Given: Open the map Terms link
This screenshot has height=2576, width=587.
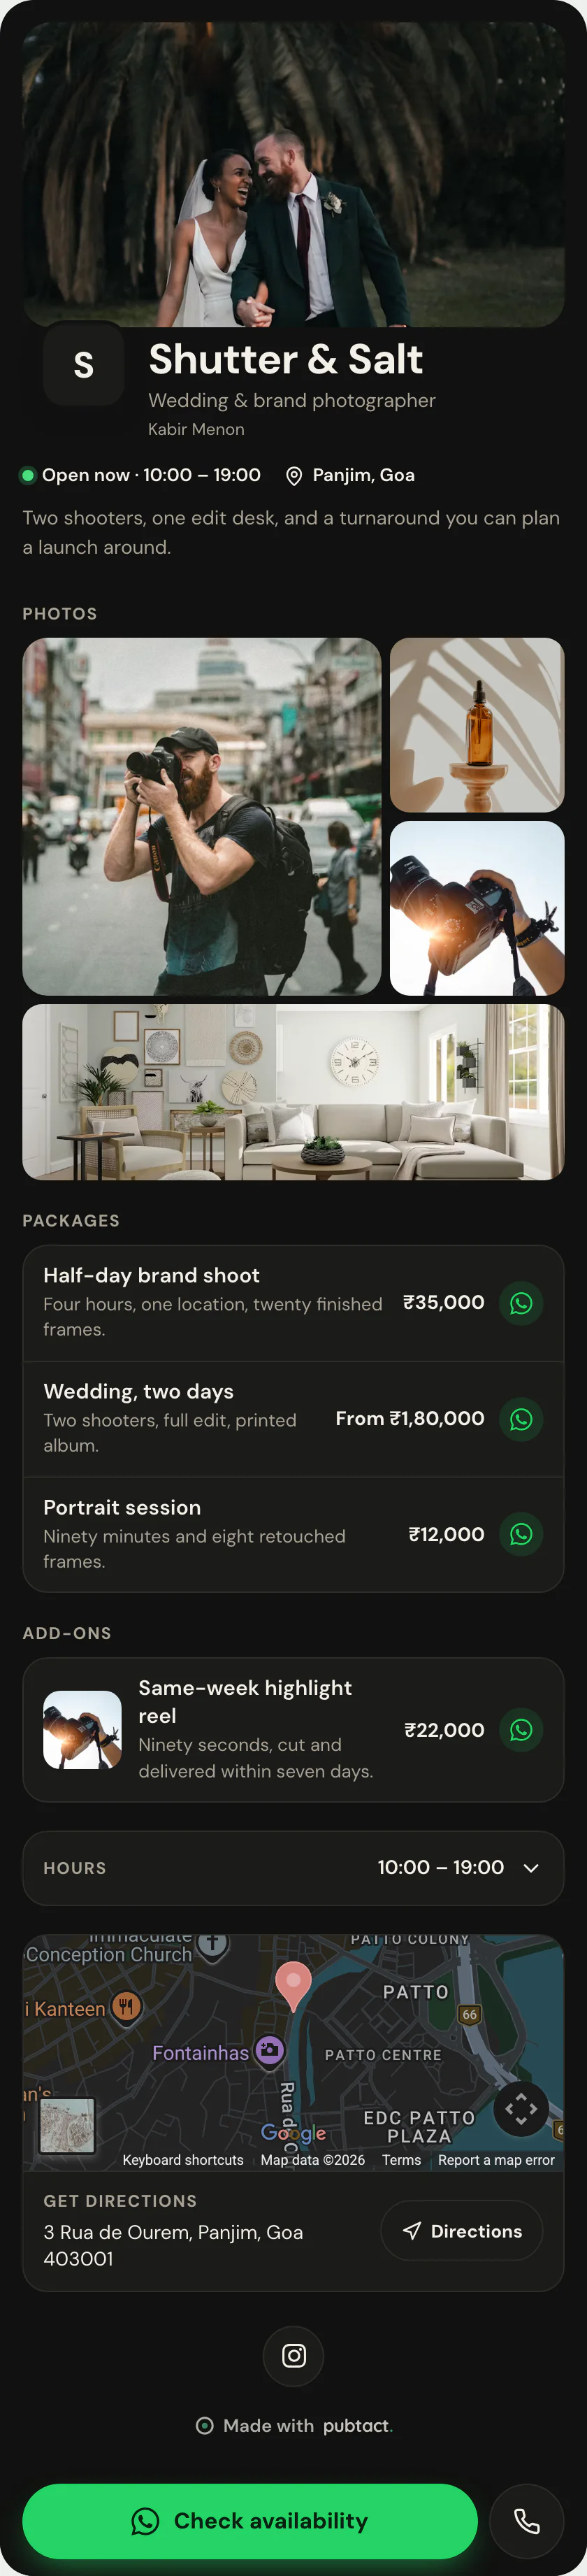Looking at the screenshot, I should (401, 2160).
